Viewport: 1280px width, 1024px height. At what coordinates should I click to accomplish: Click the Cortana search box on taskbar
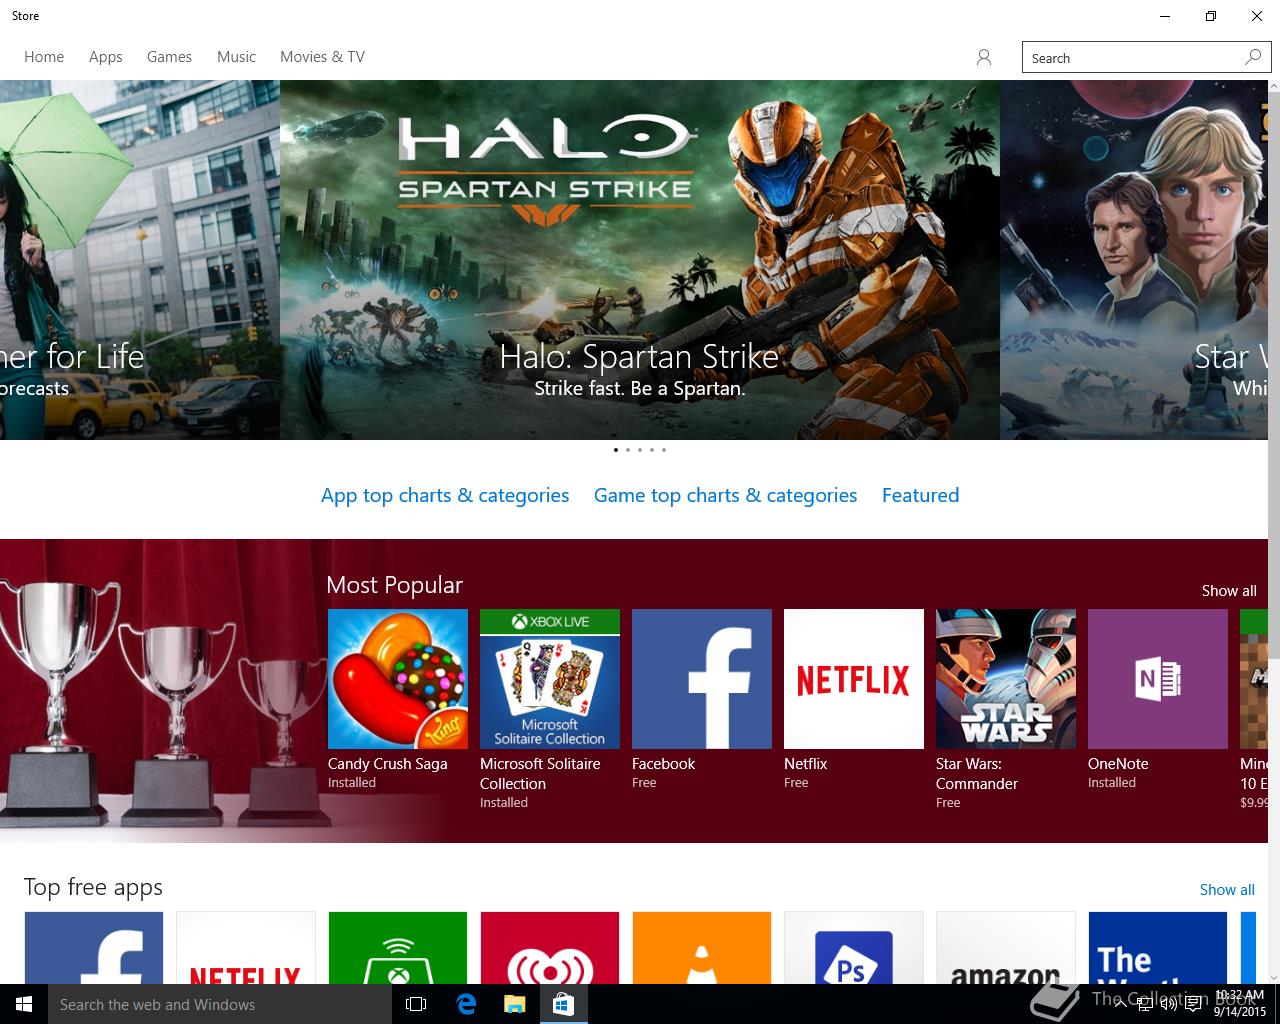pos(220,1004)
